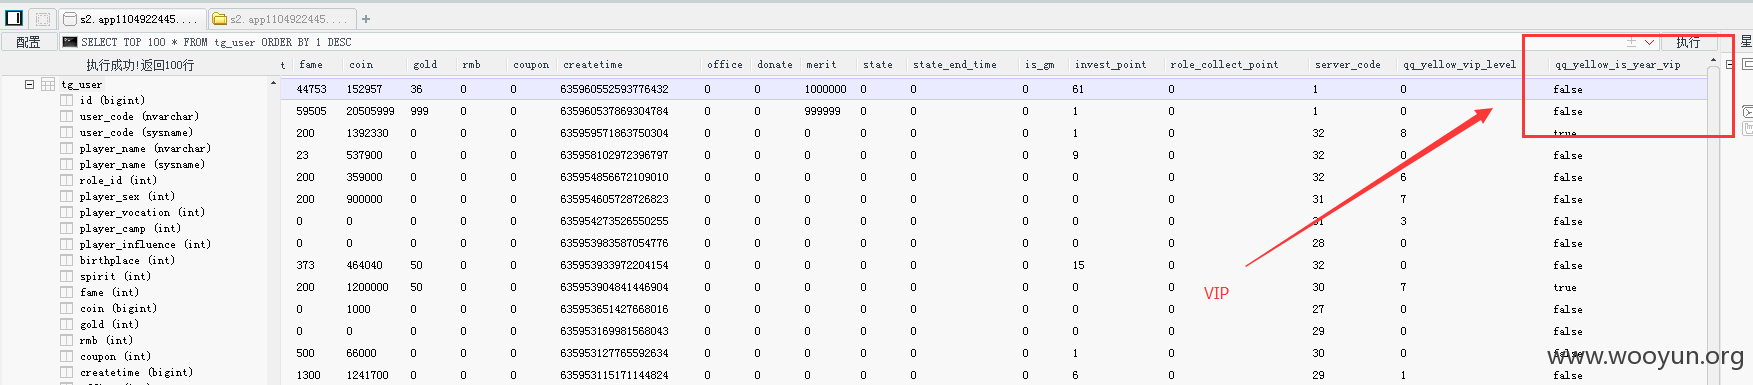
Task: Select coin cell 1392330
Action: (x=367, y=133)
